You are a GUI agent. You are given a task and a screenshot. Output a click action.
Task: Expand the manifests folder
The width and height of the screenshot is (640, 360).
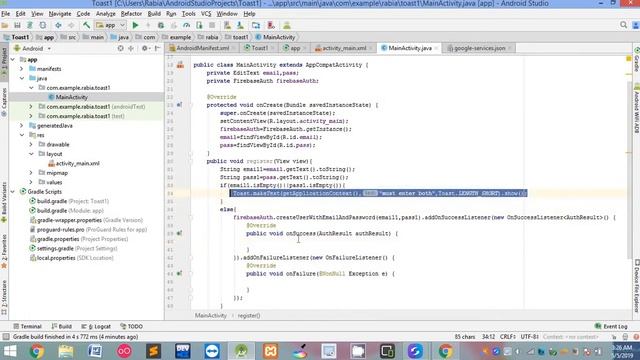click(x=22, y=69)
